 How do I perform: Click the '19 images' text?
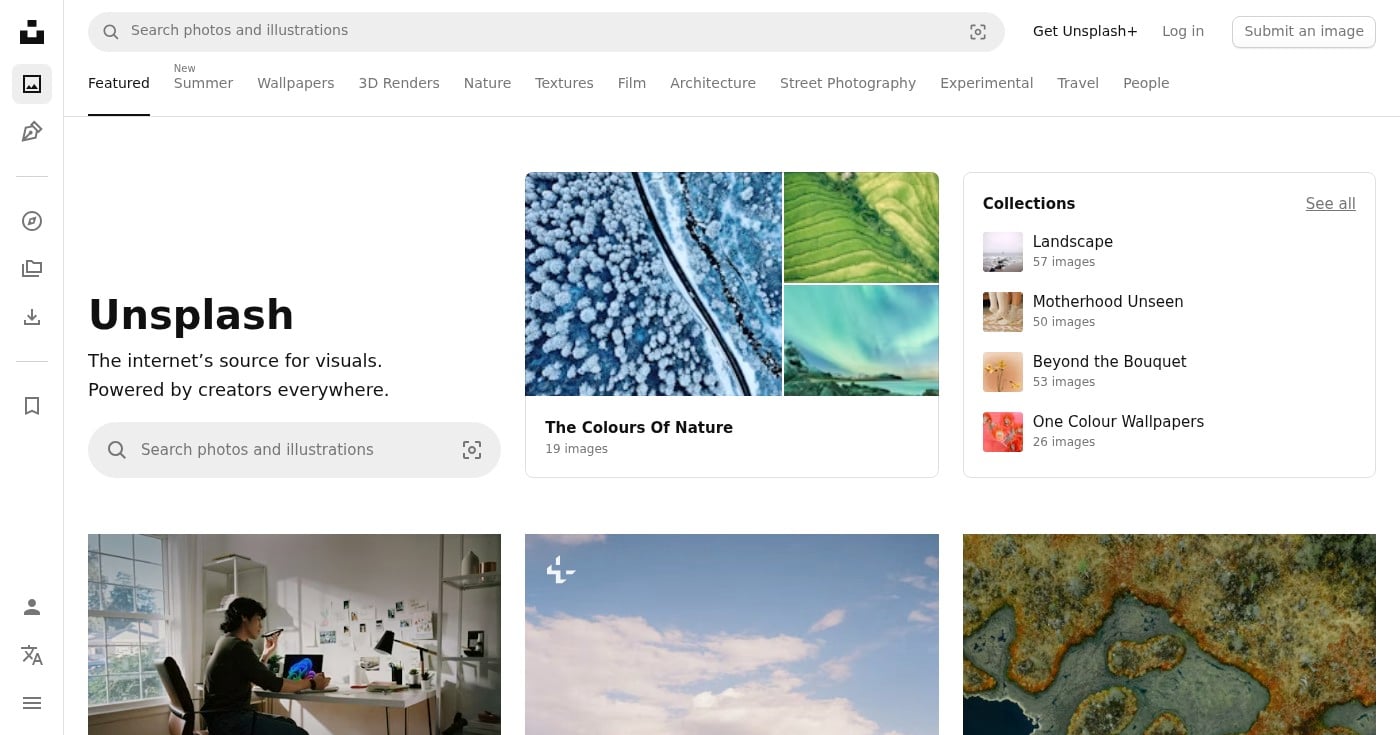click(576, 449)
